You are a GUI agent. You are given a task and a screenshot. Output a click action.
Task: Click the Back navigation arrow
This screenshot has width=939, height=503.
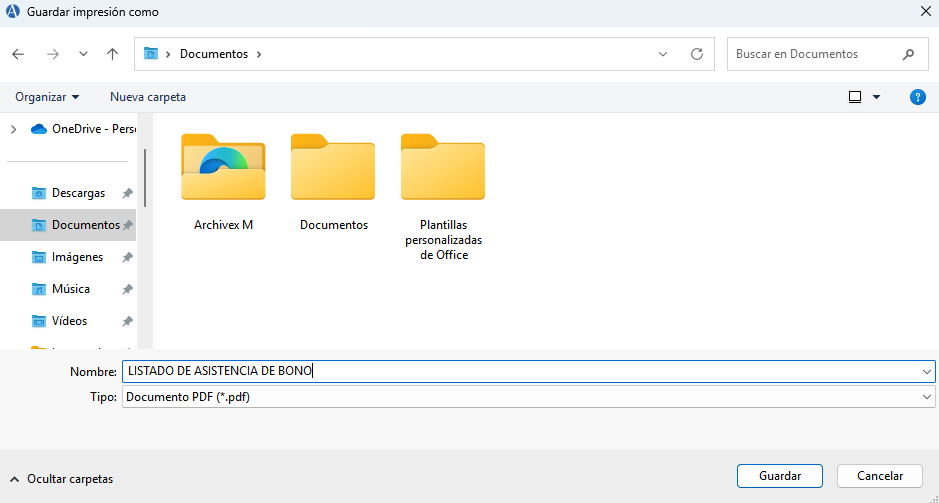(x=19, y=54)
